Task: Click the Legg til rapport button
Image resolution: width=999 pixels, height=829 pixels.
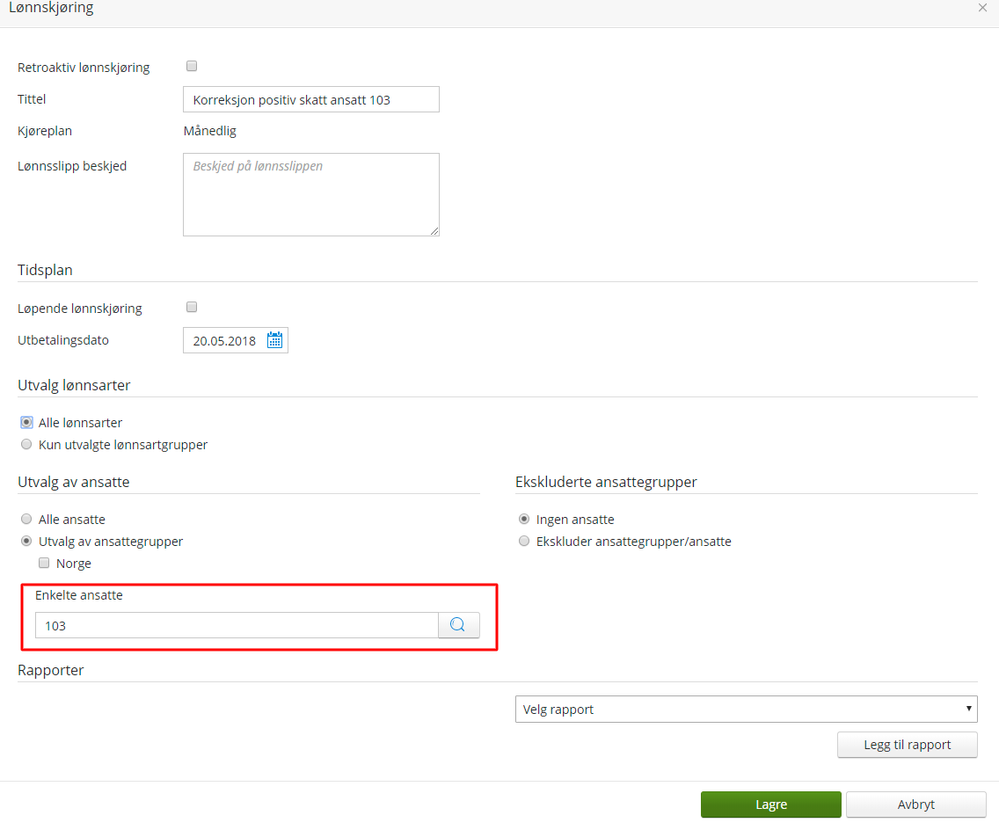Action: [907, 744]
